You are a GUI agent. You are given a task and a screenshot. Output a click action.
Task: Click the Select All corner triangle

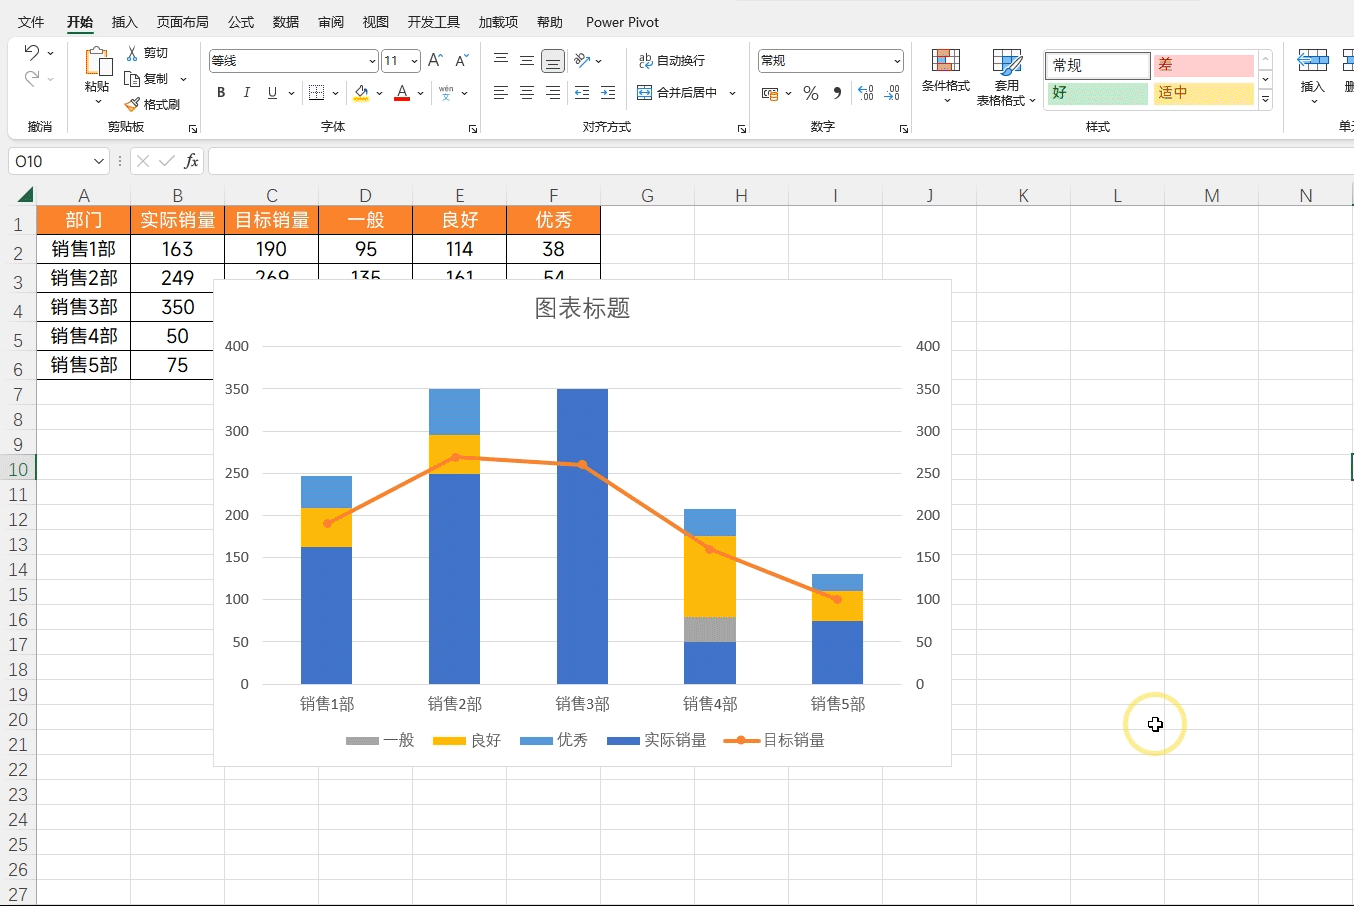[x=25, y=195]
